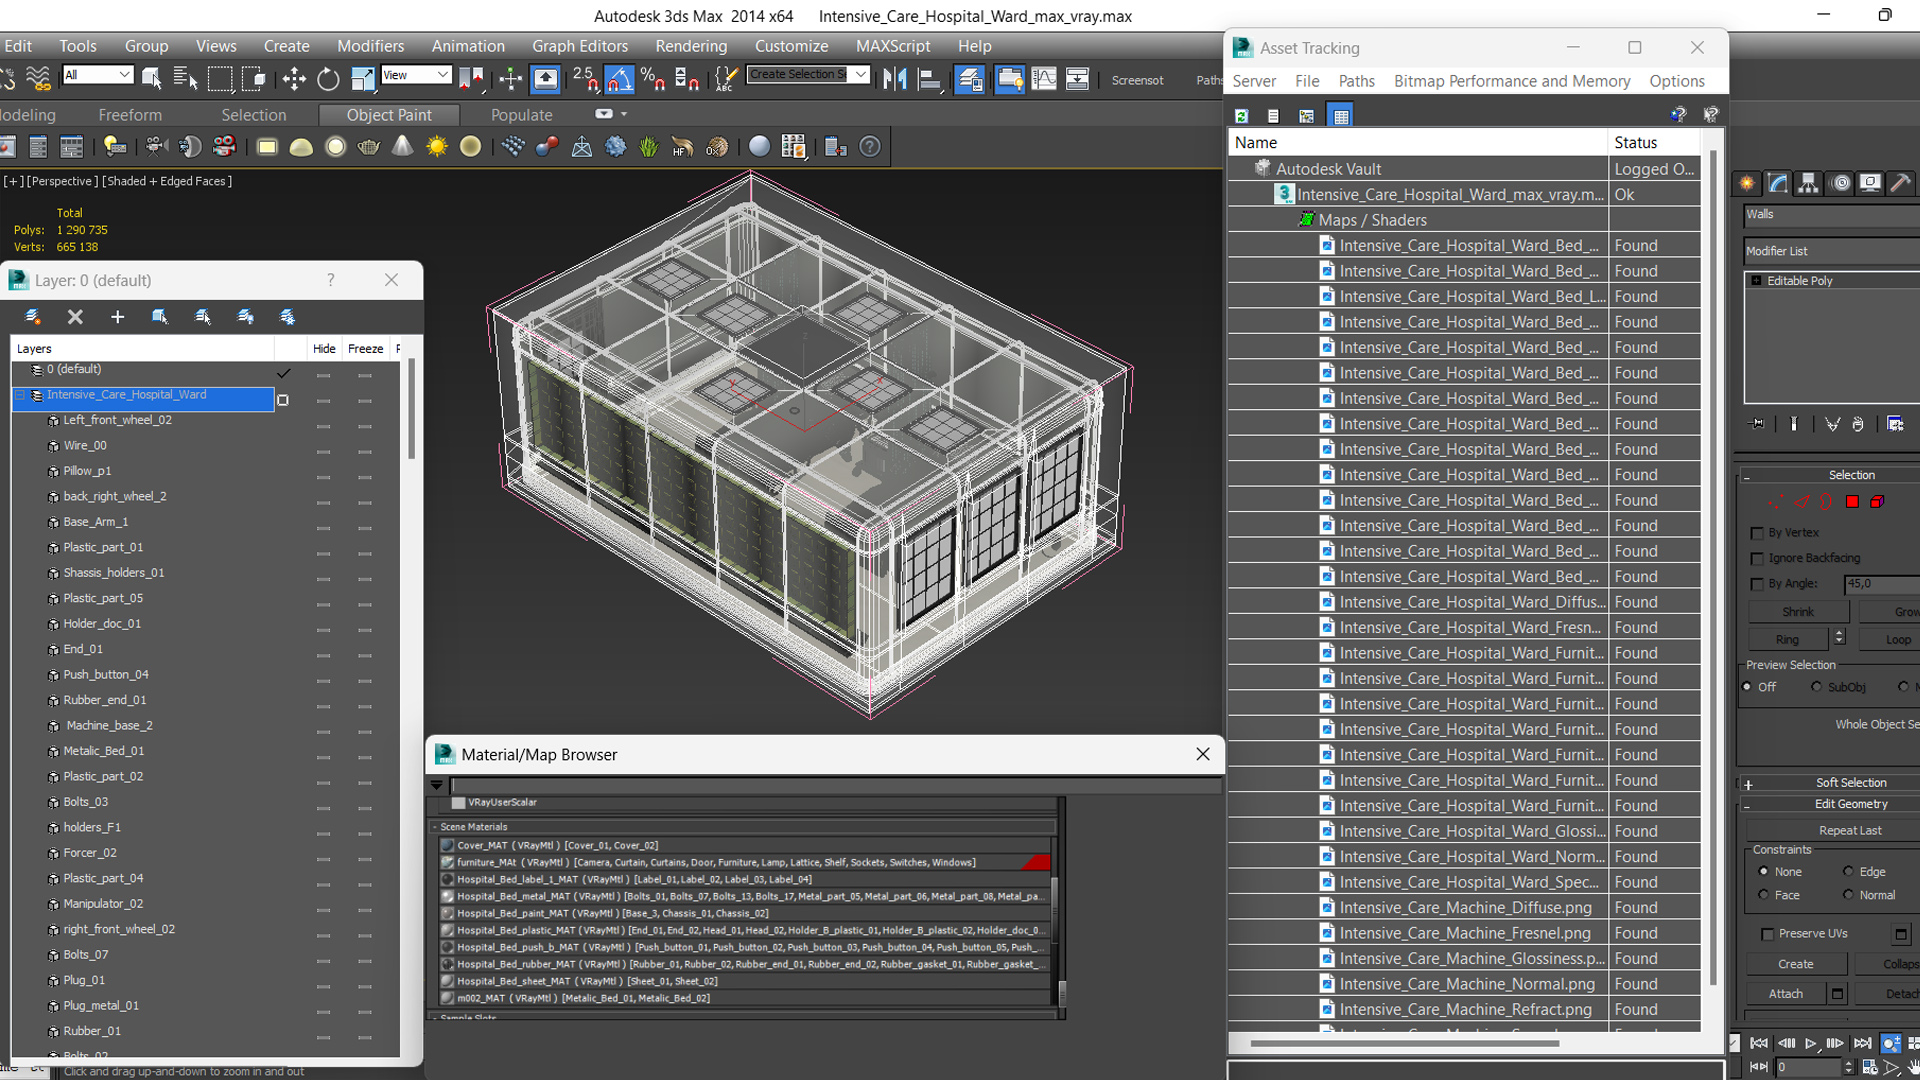Click the Select Object tool icon
1920x1080 pixels.
[152, 78]
